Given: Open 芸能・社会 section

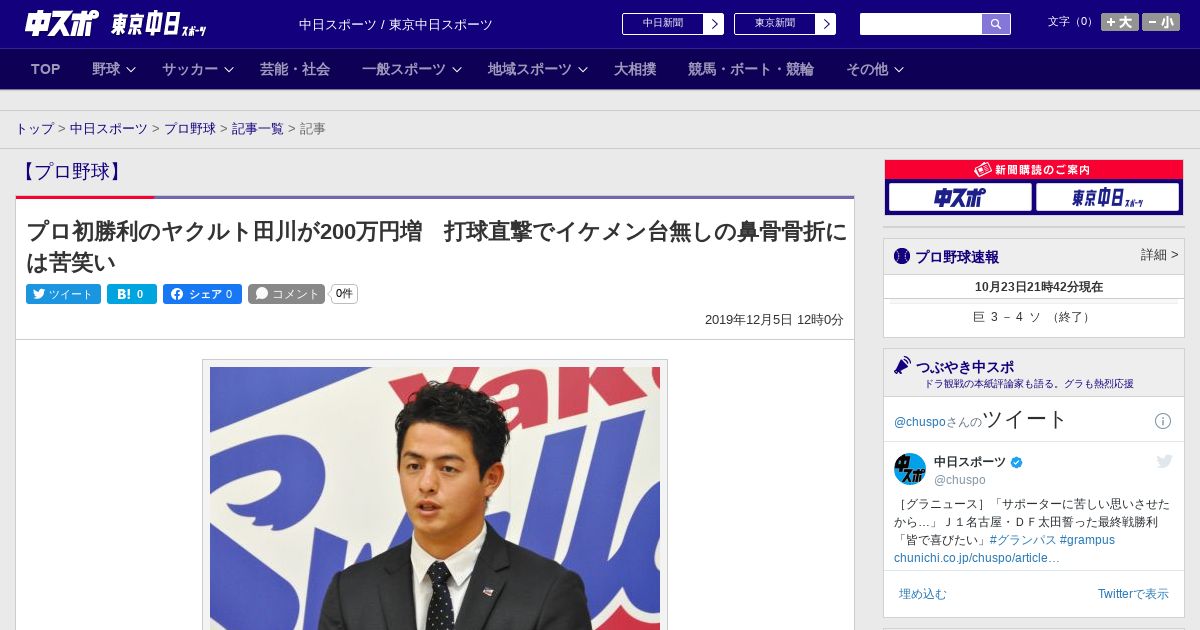Looking at the screenshot, I should (295, 69).
